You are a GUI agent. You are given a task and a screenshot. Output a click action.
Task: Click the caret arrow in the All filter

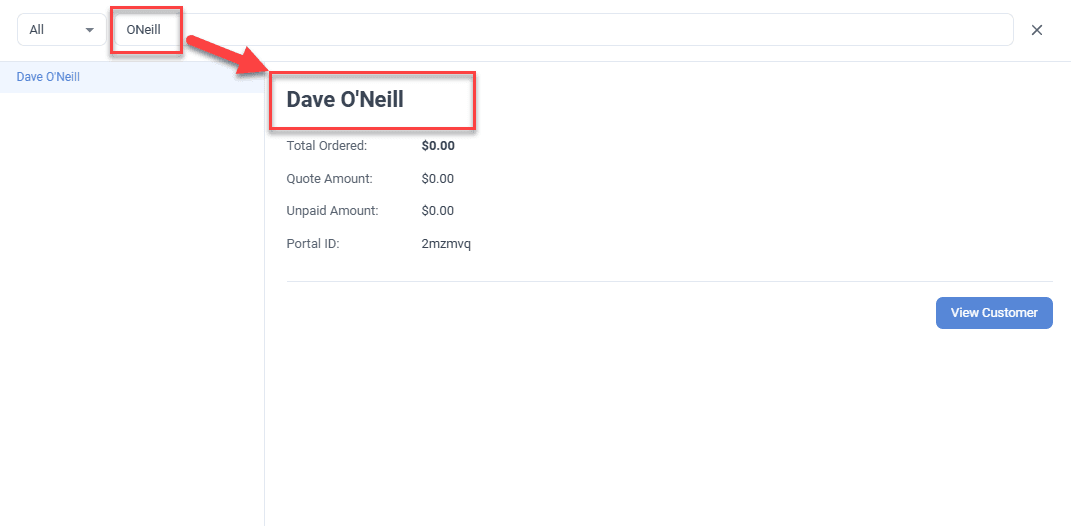click(90, 30)
